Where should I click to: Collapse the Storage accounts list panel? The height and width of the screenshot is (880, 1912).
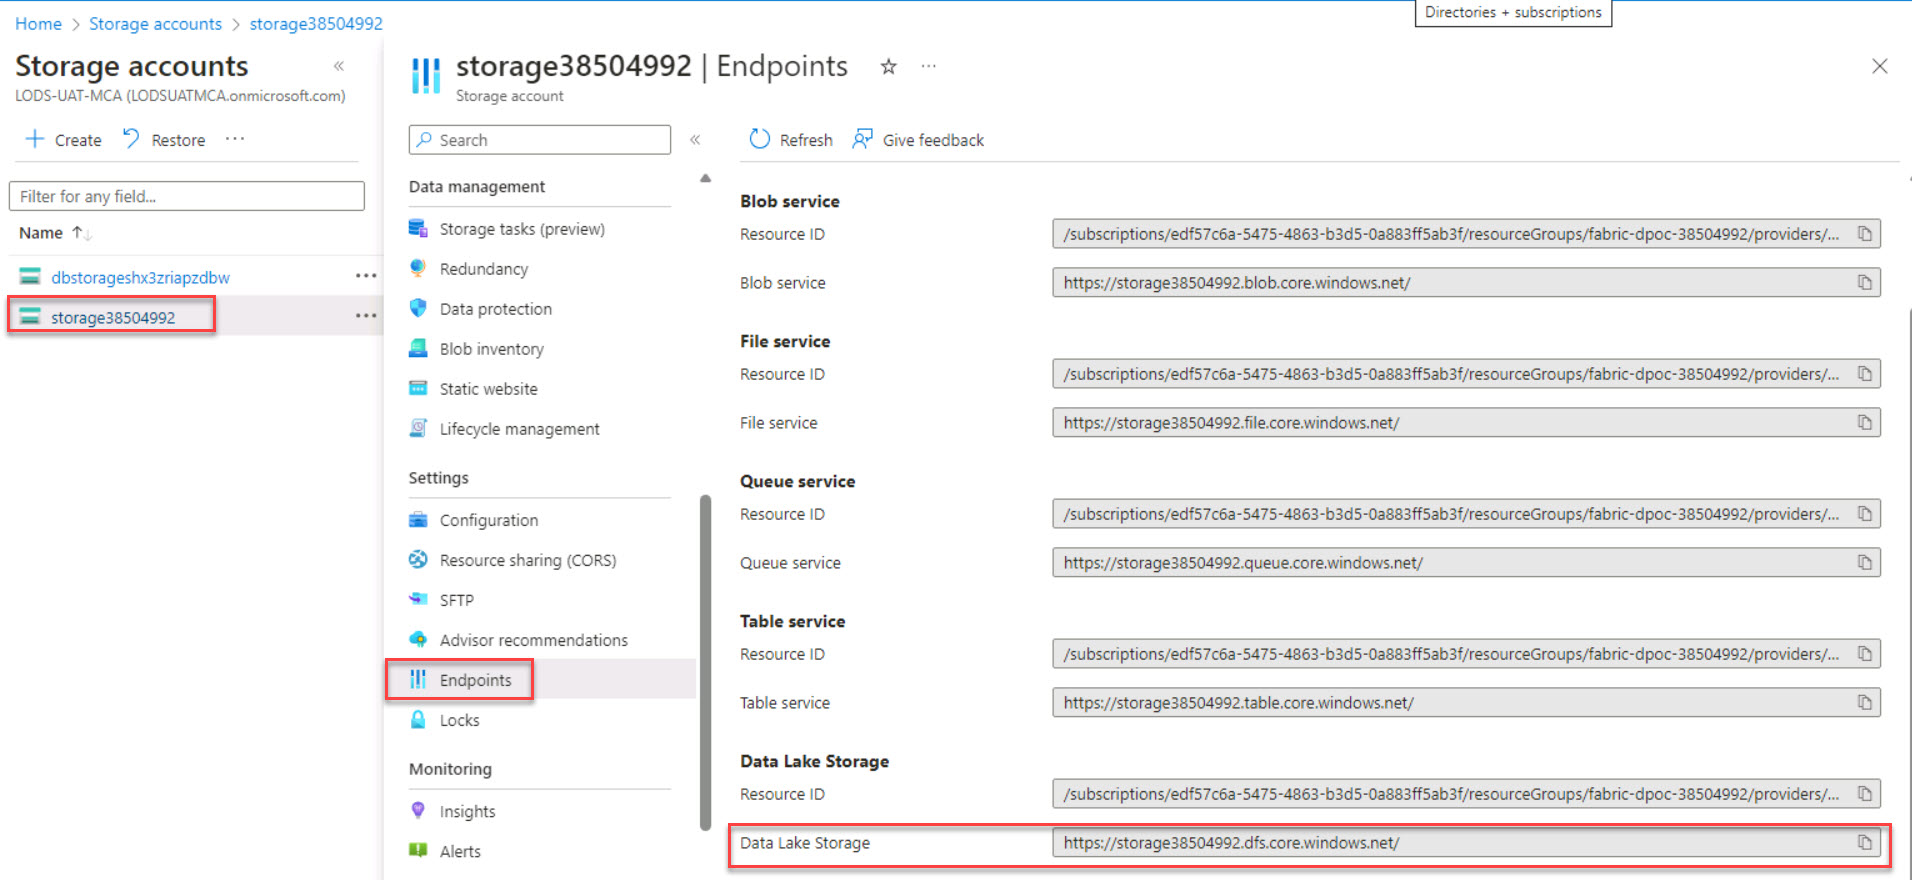tap(339, 66)
